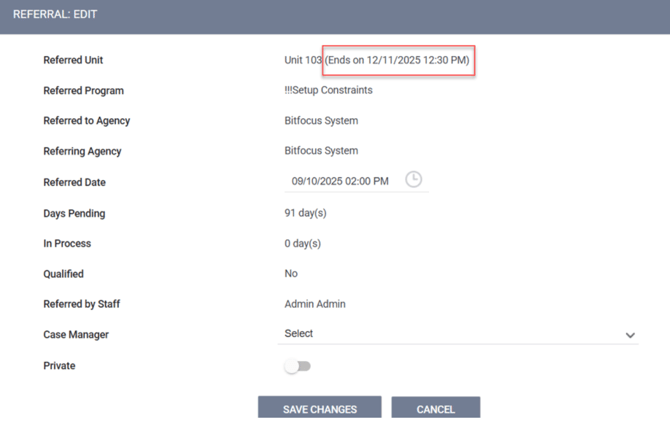Viewport: 670px width, 430px height.
Task: Click Bitfocus System beside Referring Agency
Action: click(x=321, y=151)
